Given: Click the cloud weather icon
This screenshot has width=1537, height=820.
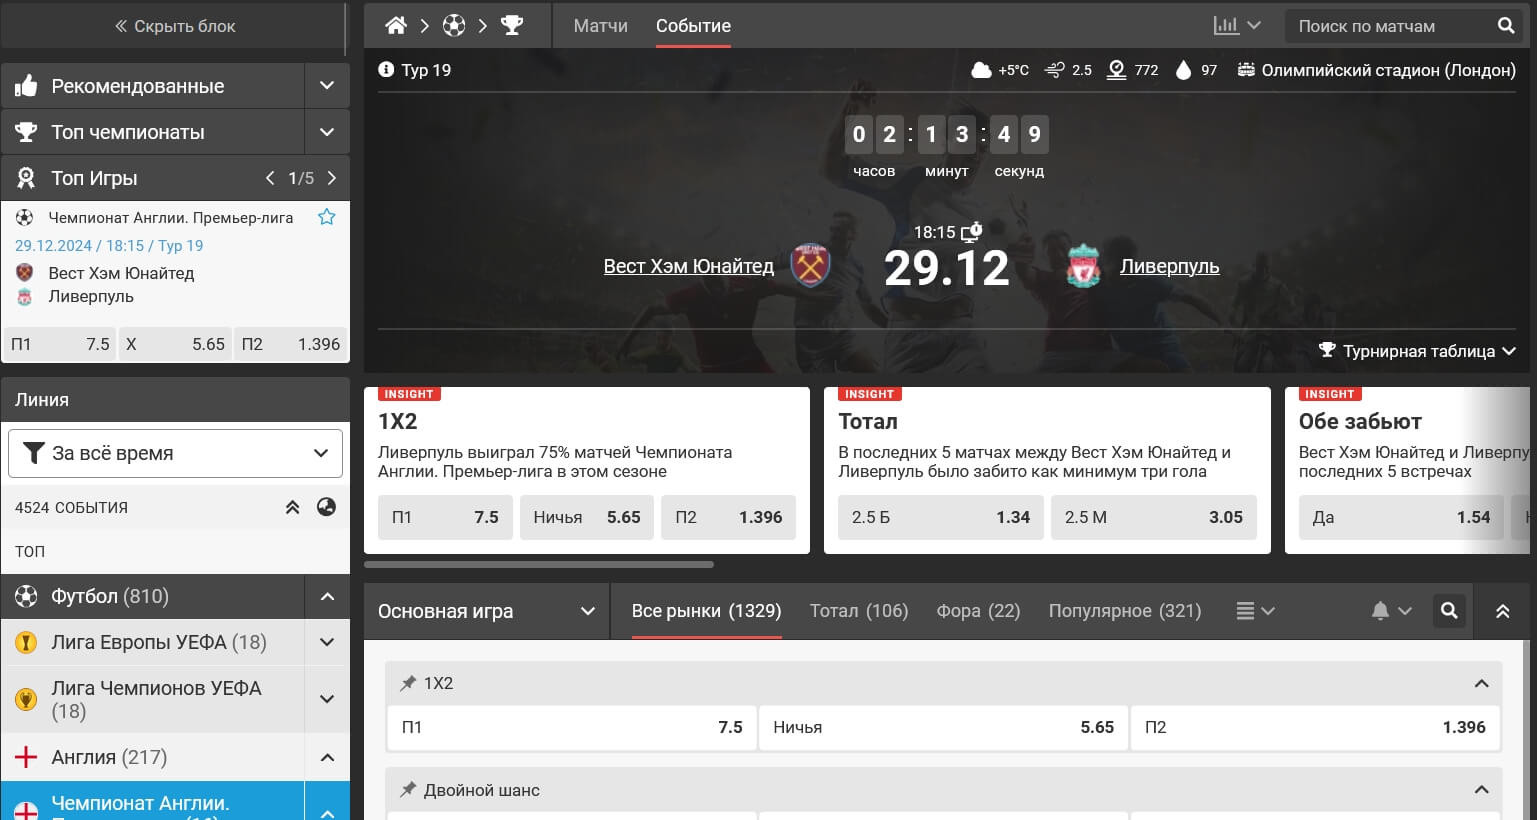Looking at the screenshot, I should click(x=981, y=70).
